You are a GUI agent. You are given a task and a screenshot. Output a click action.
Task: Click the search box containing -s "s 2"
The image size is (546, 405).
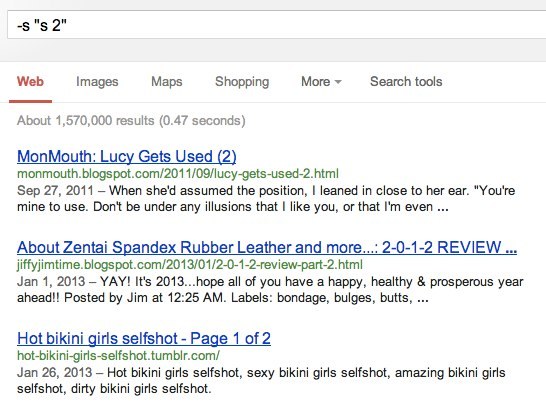[276, 24]
